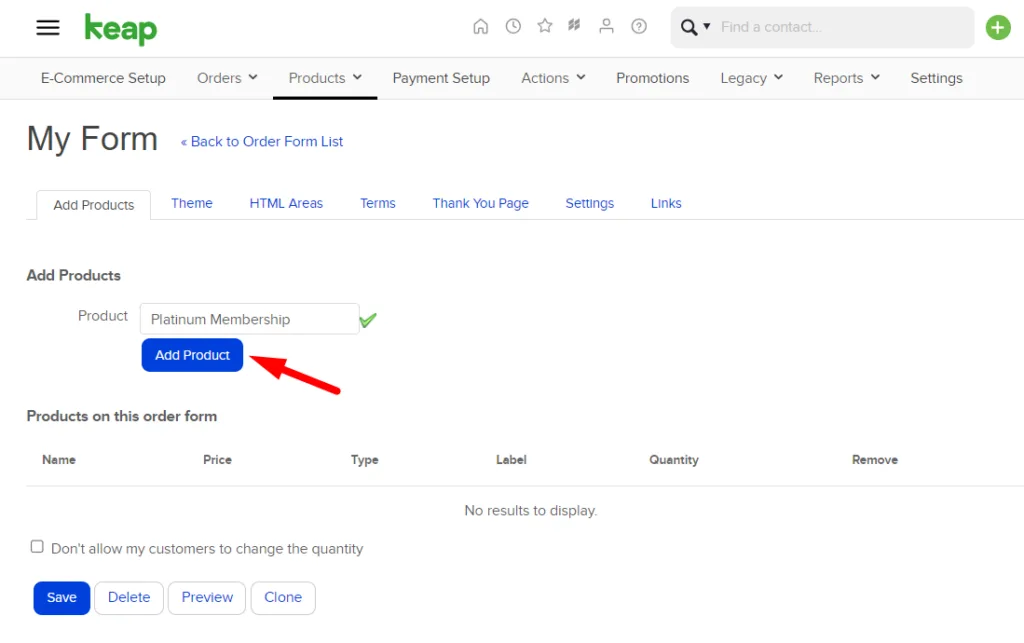Image resolution: width=1024 pixels, height=643 pixels.
Task: Expand the Orders dropdown menu
Action: coord(227,78)
